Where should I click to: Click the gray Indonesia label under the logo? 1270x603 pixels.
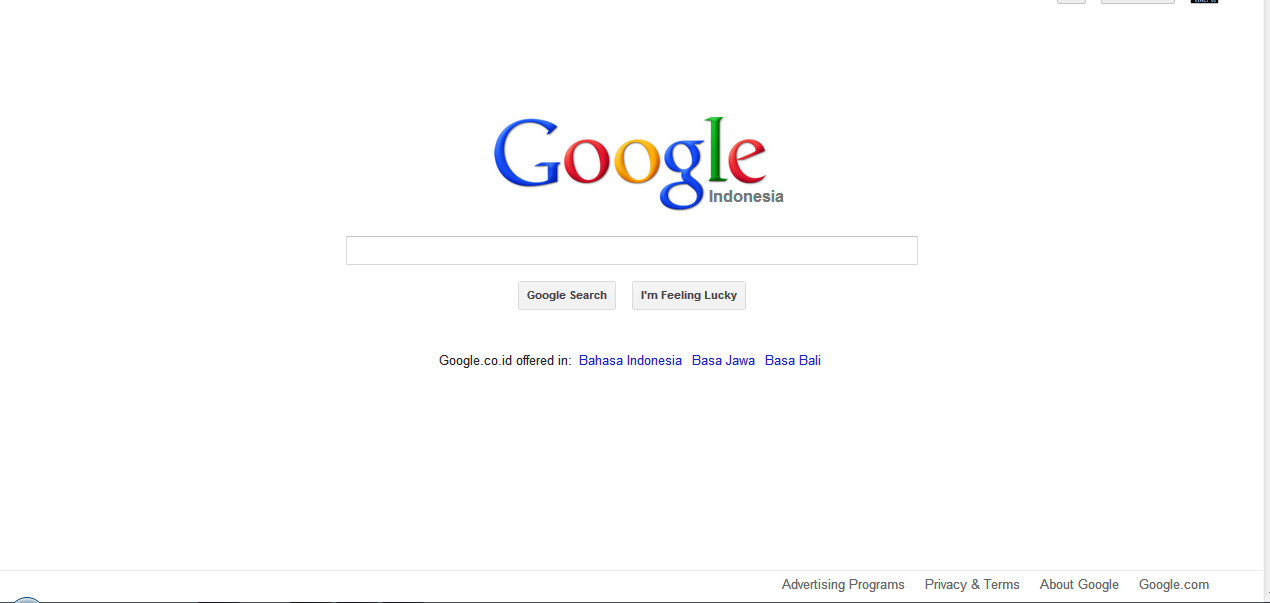click(x=746, y=196)
